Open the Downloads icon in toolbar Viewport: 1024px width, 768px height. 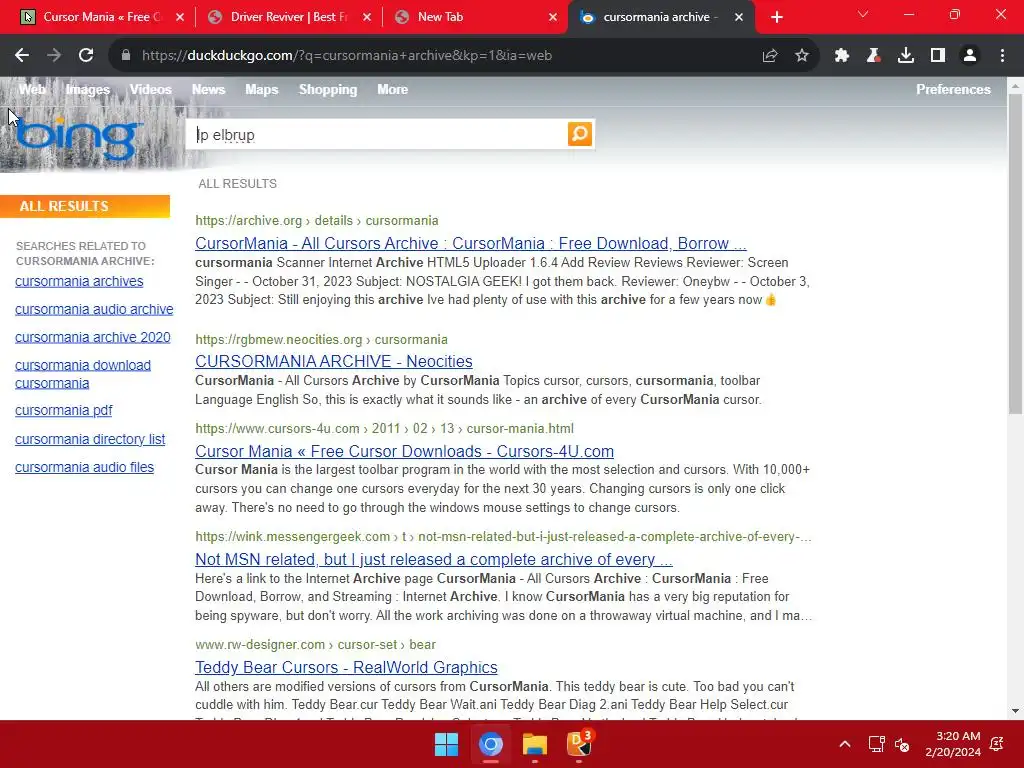906,56
